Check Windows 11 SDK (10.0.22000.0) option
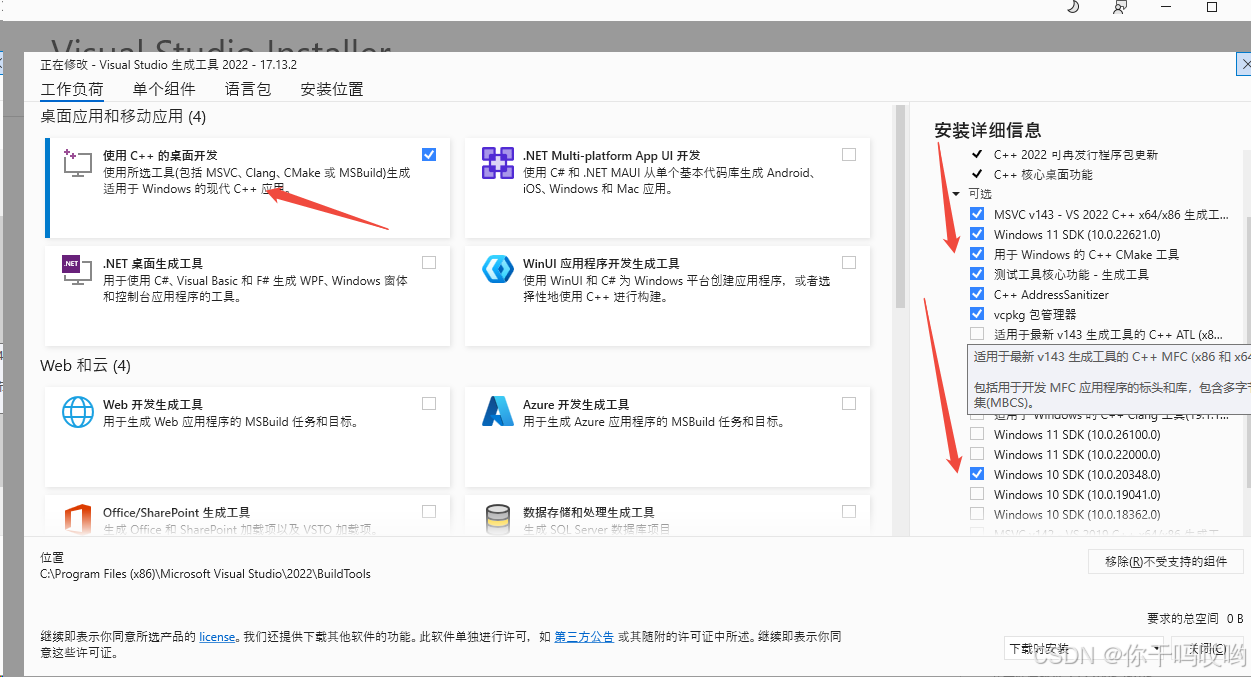The height and width of the screenshot is (677, 1251). 977,454
